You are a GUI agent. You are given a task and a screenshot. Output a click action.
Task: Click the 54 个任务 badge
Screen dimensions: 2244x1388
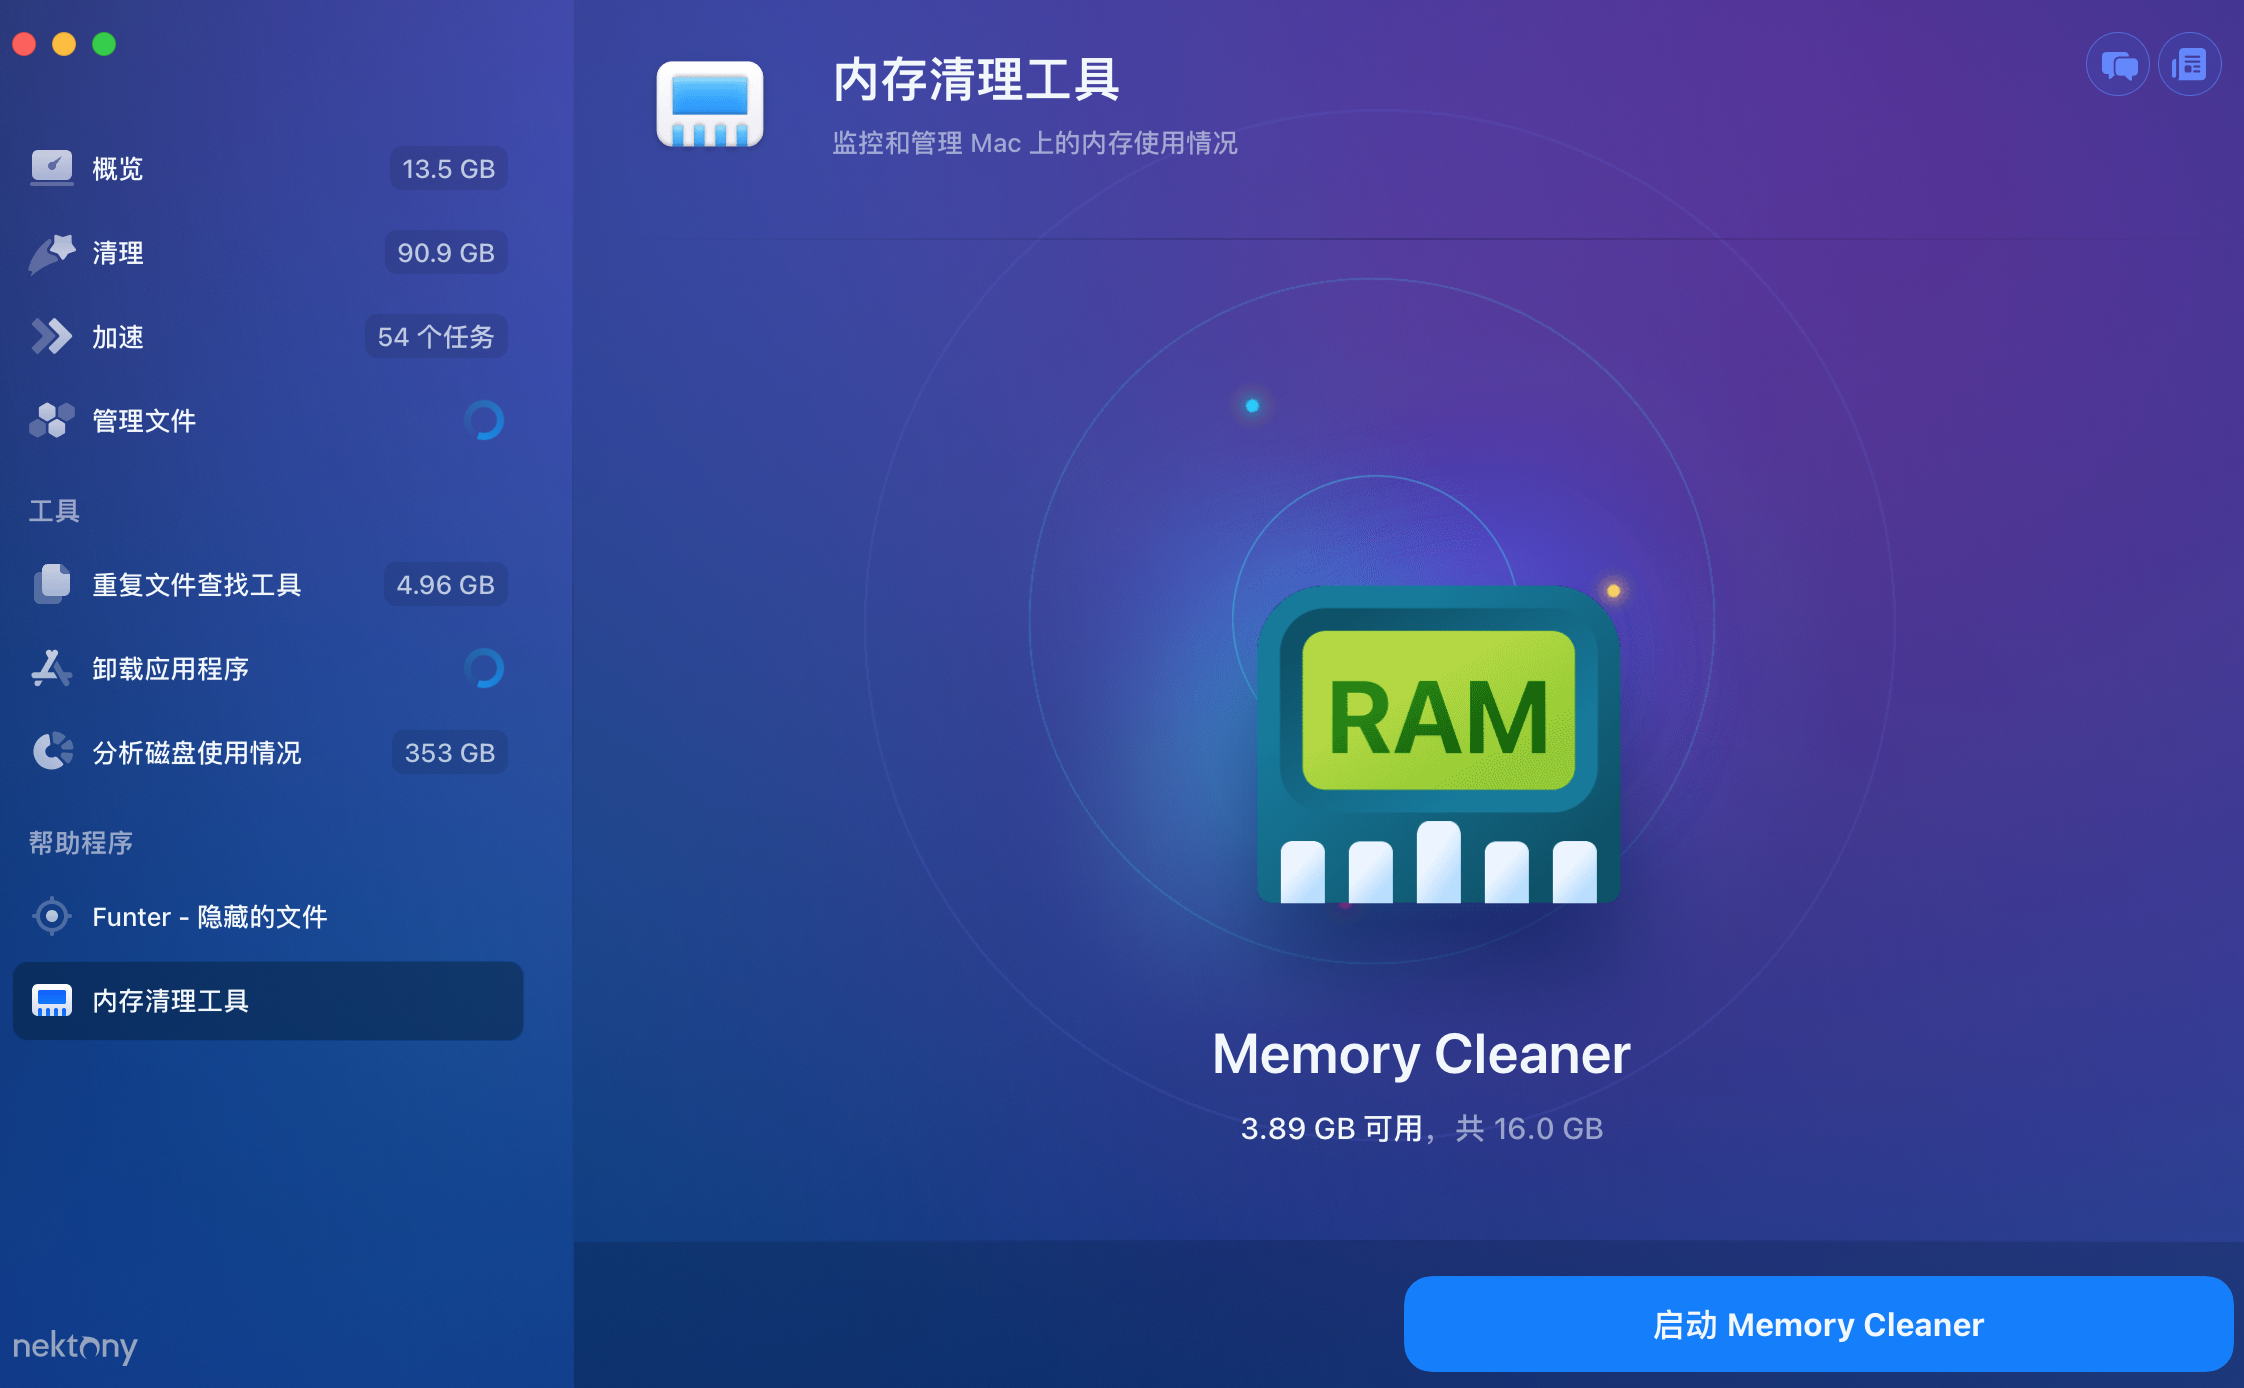tap(436, 337)
